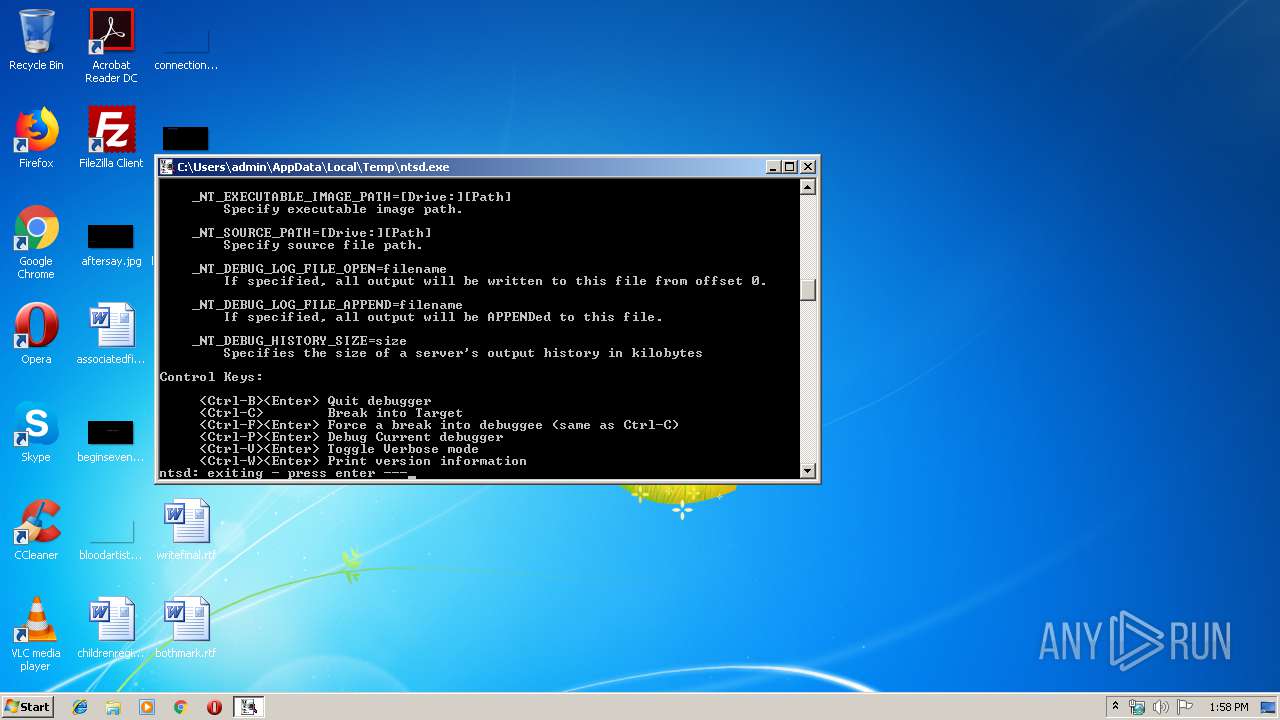Select the writefinal.rtf document
Screen dimensions: 1280x720
(186, 530)
